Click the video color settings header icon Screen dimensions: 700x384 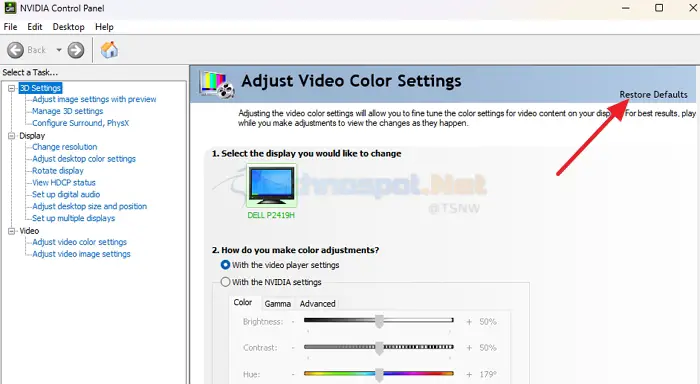[217, 84]
